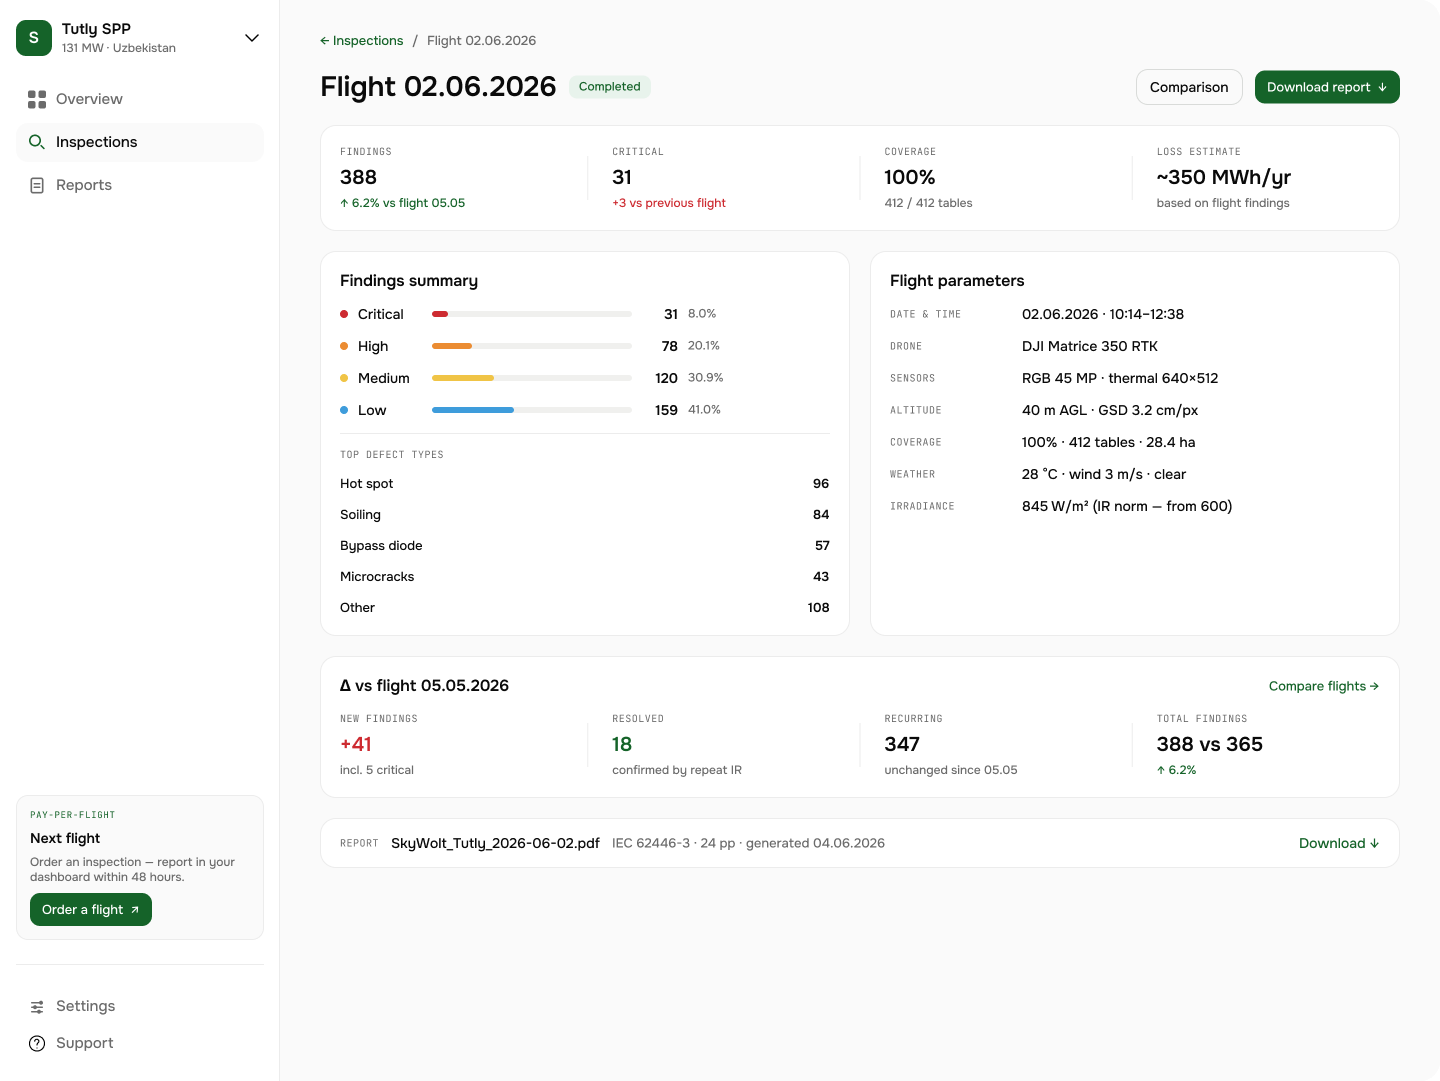Expand the Tutly SPP site selector chevron
Image resolution: width=1440 pixels, height=1081 pixels.
point(252,38)
